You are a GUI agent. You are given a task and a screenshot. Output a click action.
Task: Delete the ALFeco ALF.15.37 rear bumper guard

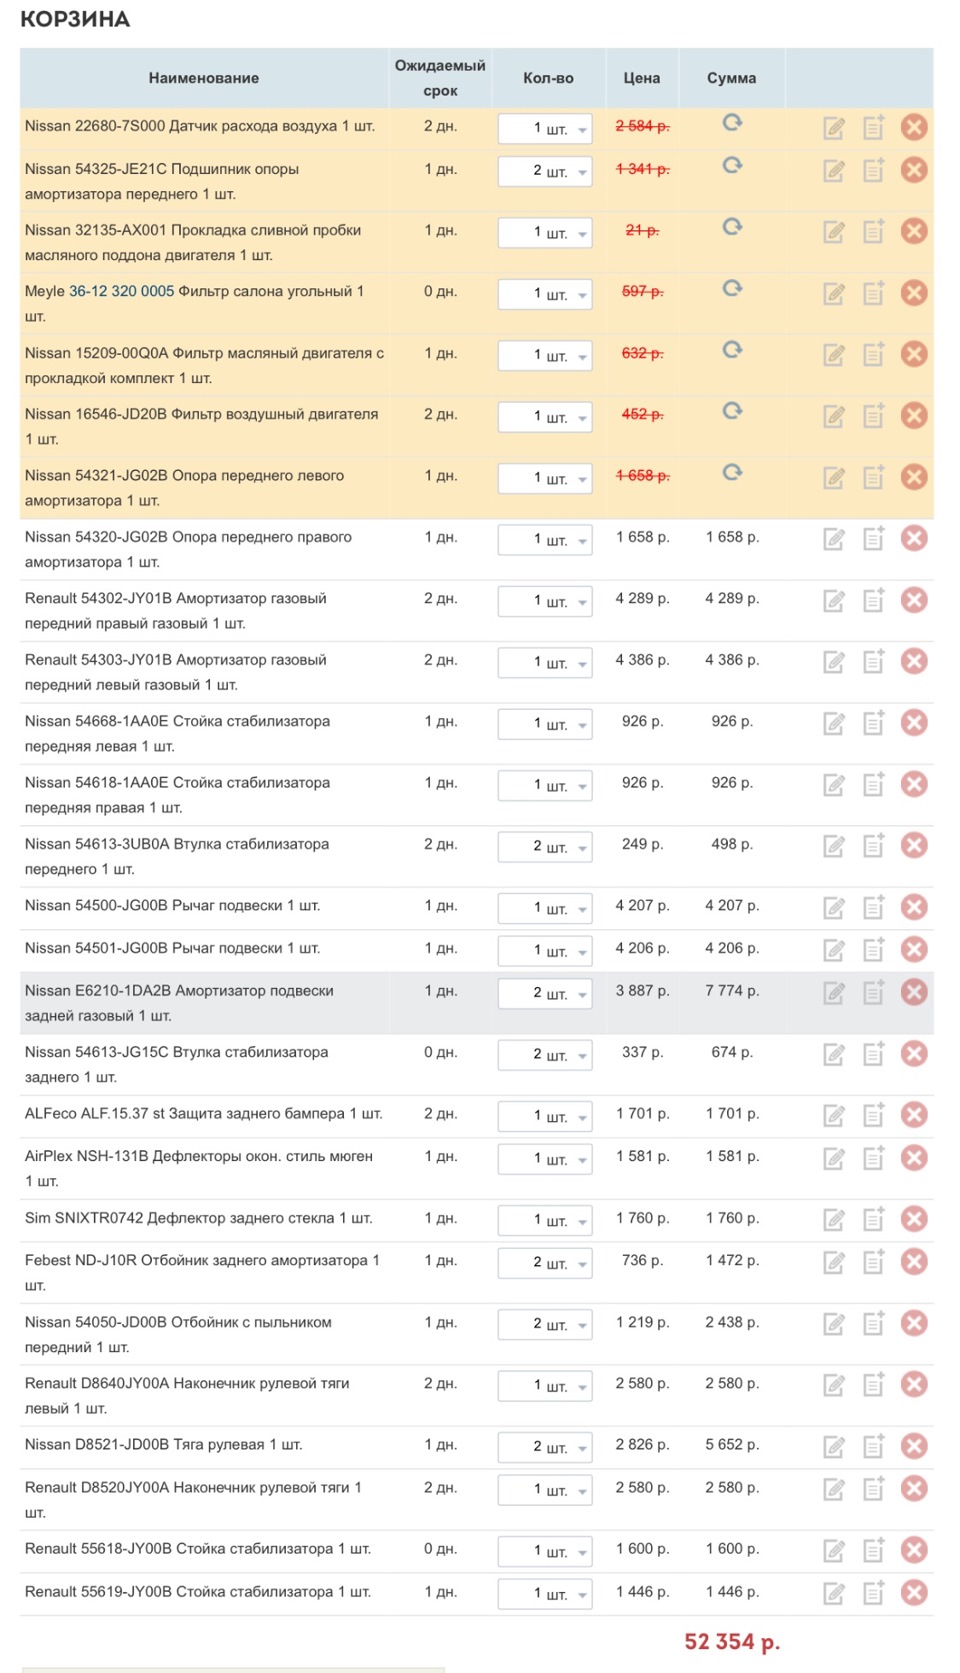point(914,1115)
